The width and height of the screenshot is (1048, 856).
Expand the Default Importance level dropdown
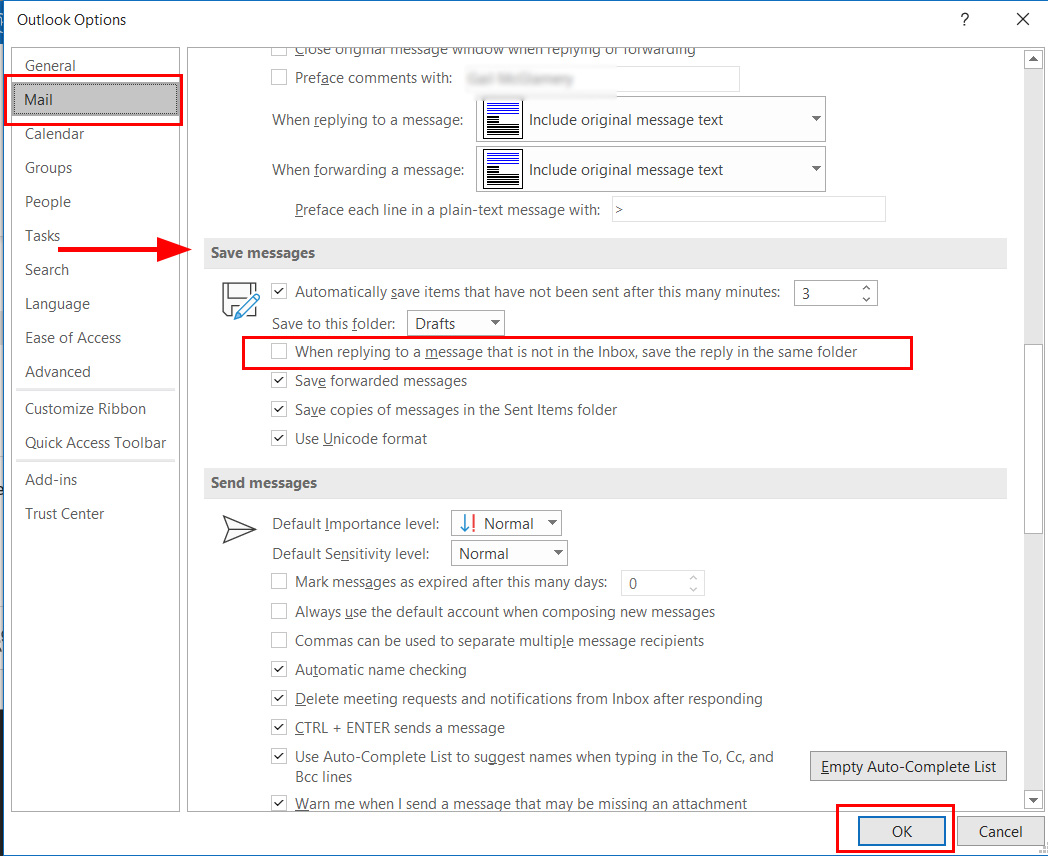(507, 523)
